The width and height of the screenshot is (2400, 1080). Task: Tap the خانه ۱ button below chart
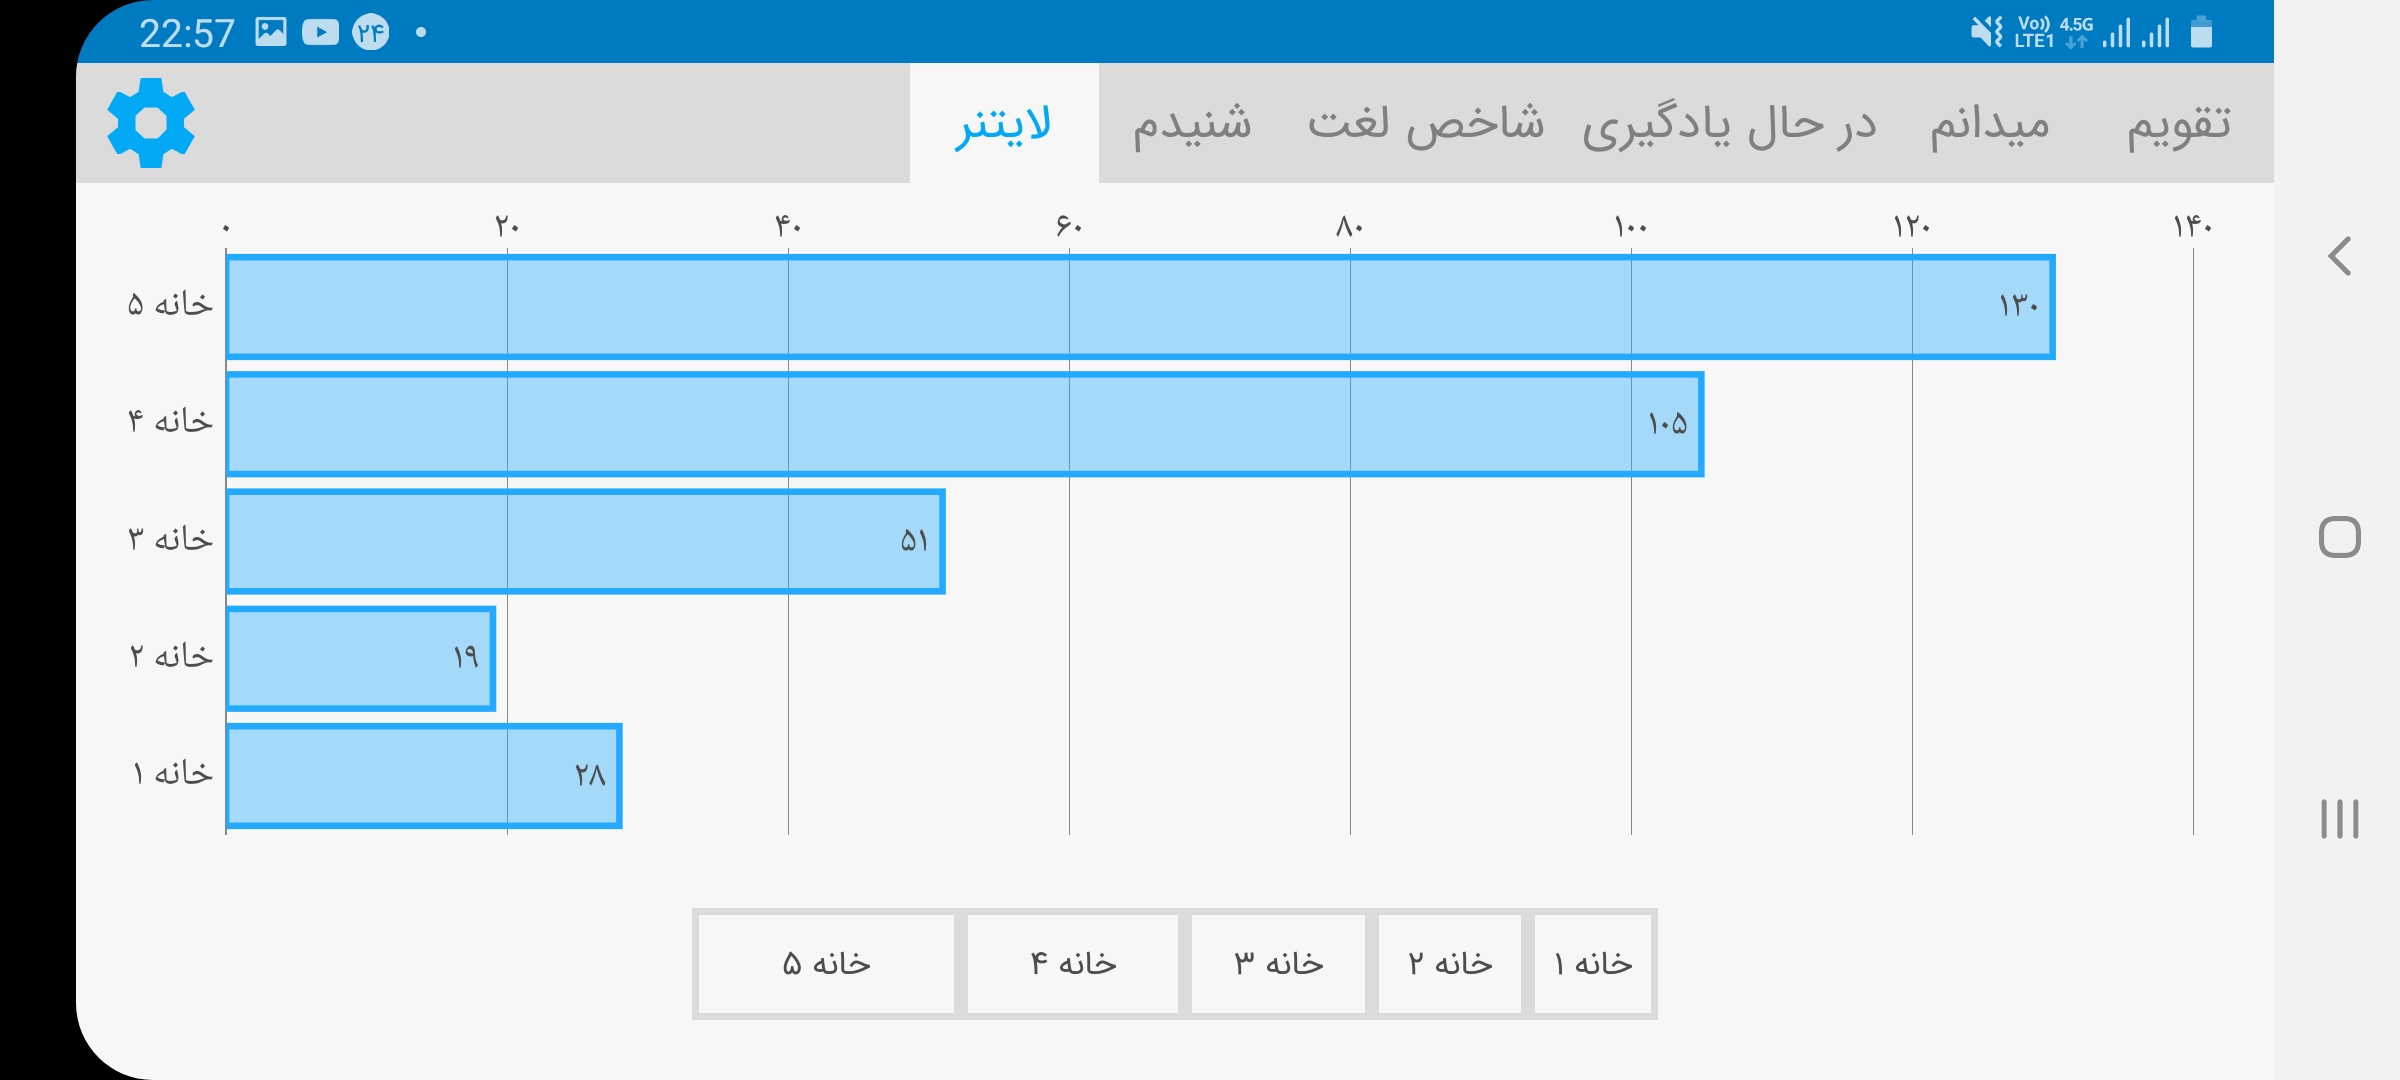(x=1592, y=964)
